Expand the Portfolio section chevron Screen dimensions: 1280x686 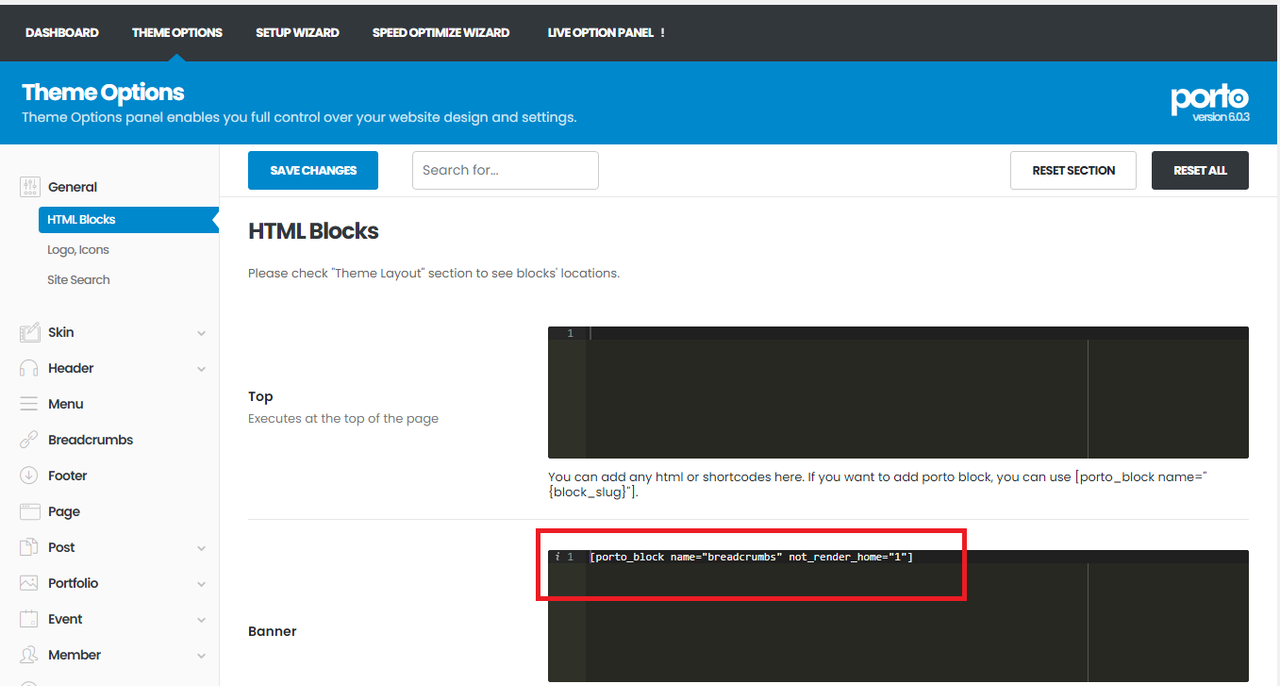tap(201, 584)
